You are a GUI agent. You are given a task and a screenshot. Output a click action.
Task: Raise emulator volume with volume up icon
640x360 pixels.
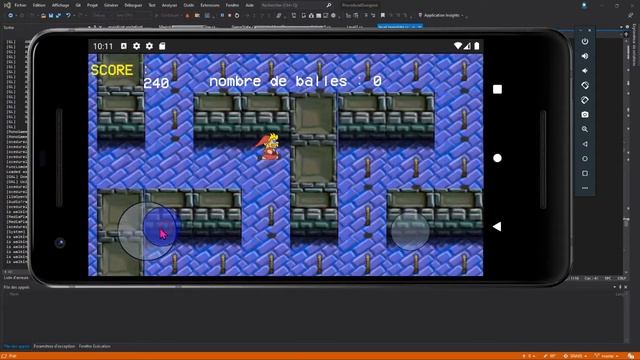pyautogui.click(x=585, y=56)
